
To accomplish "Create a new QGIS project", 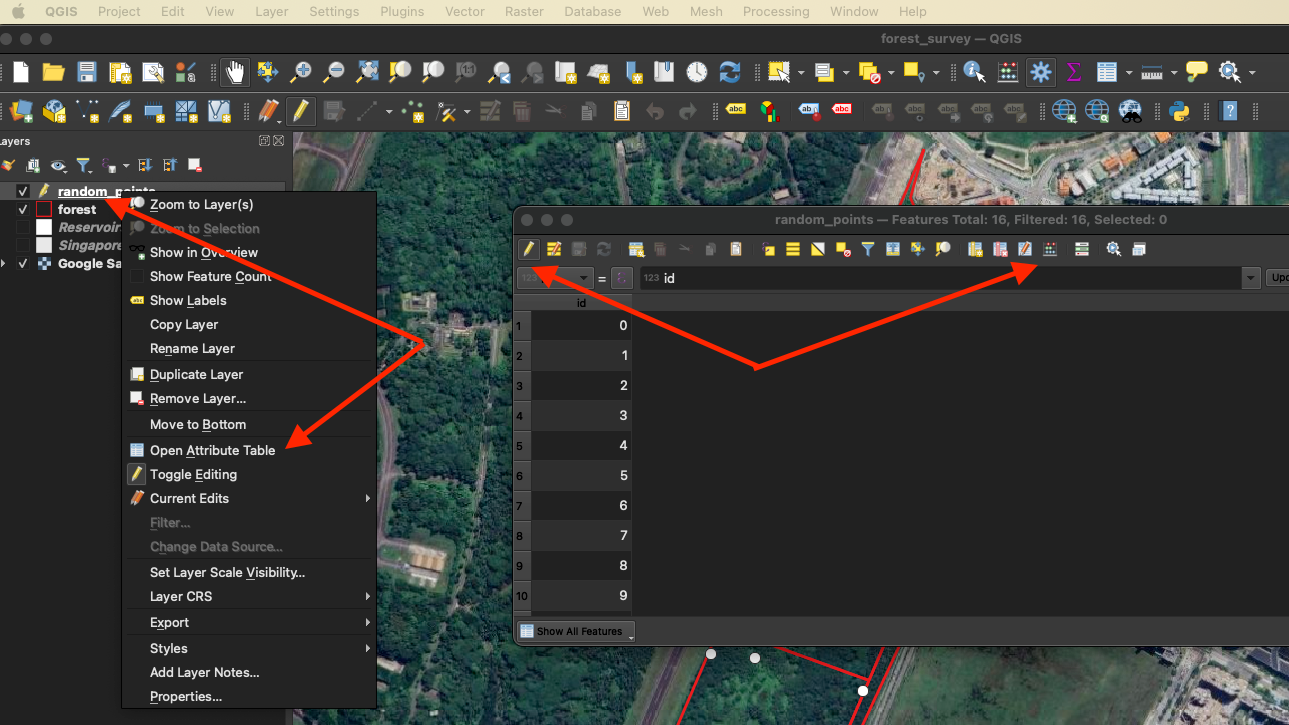I will tap(21, 72).
